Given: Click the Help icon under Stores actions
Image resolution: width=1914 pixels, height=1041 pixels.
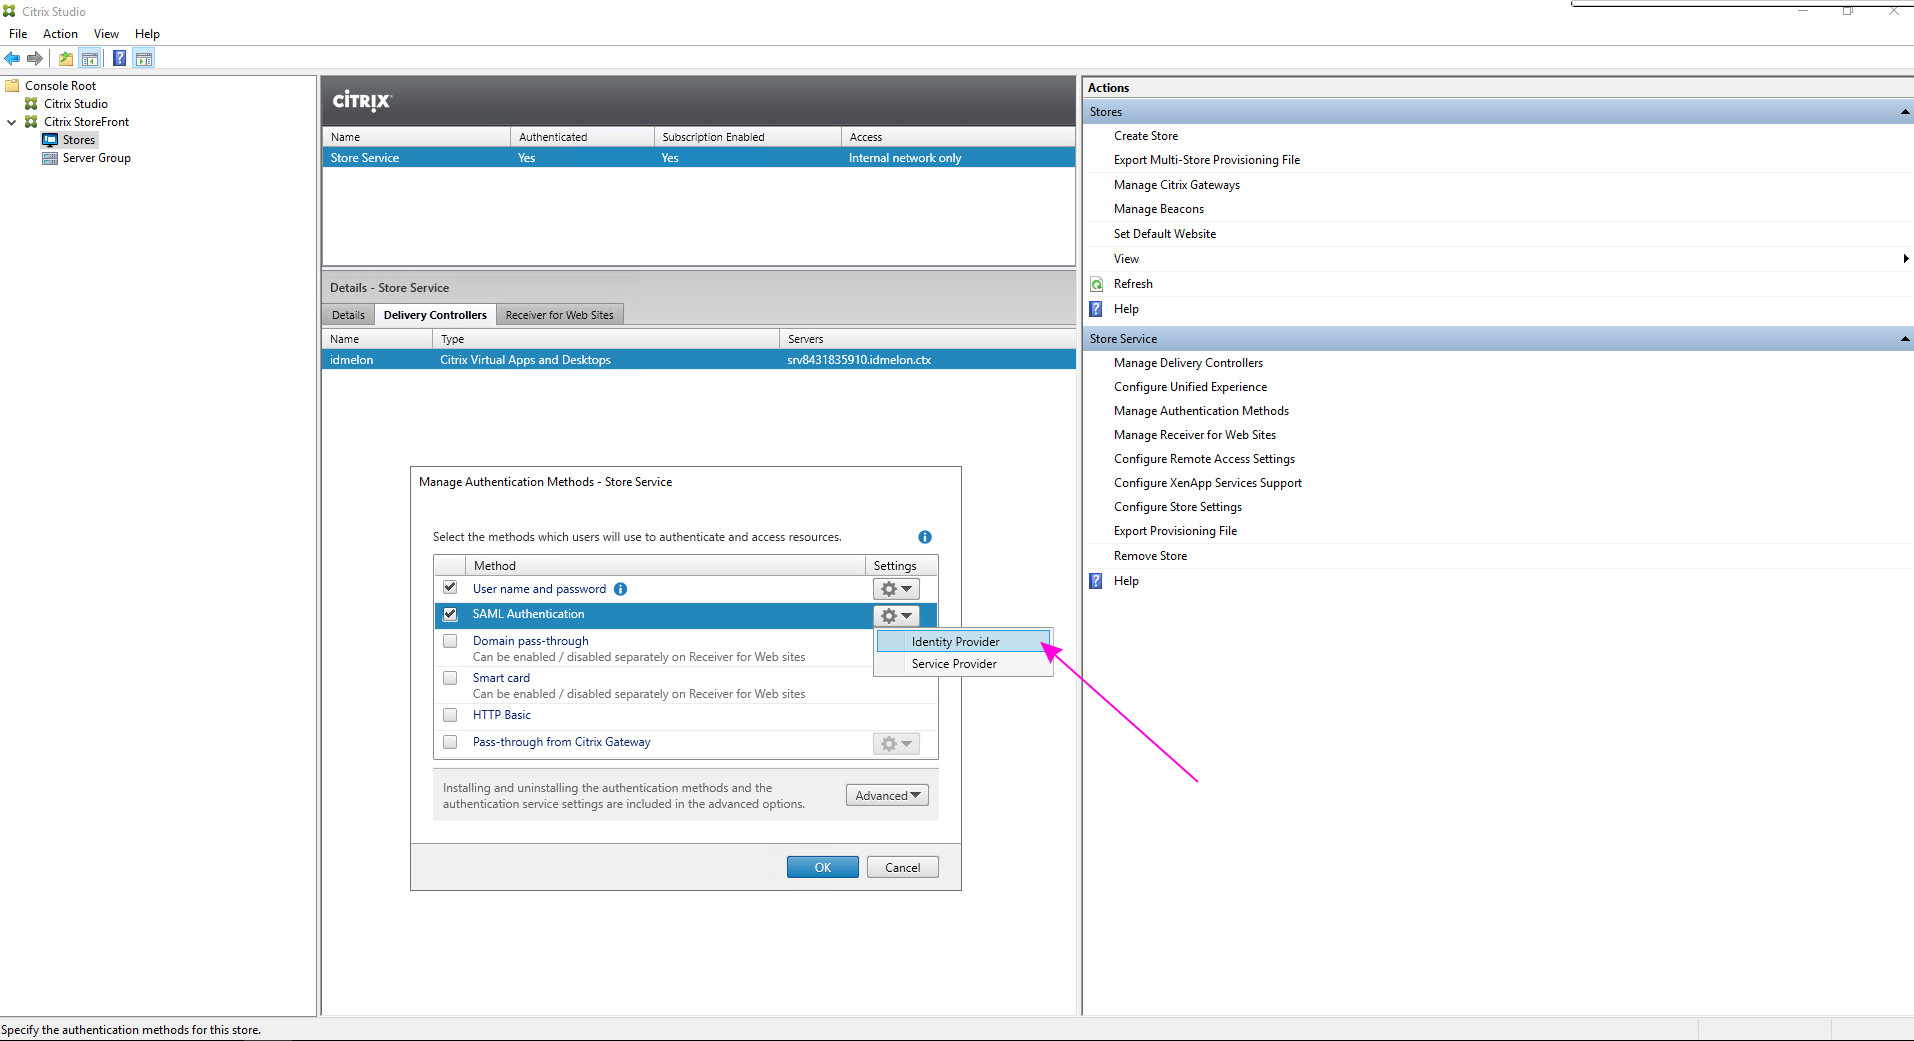Looking at the screenshot, I should click(1097, 309).
